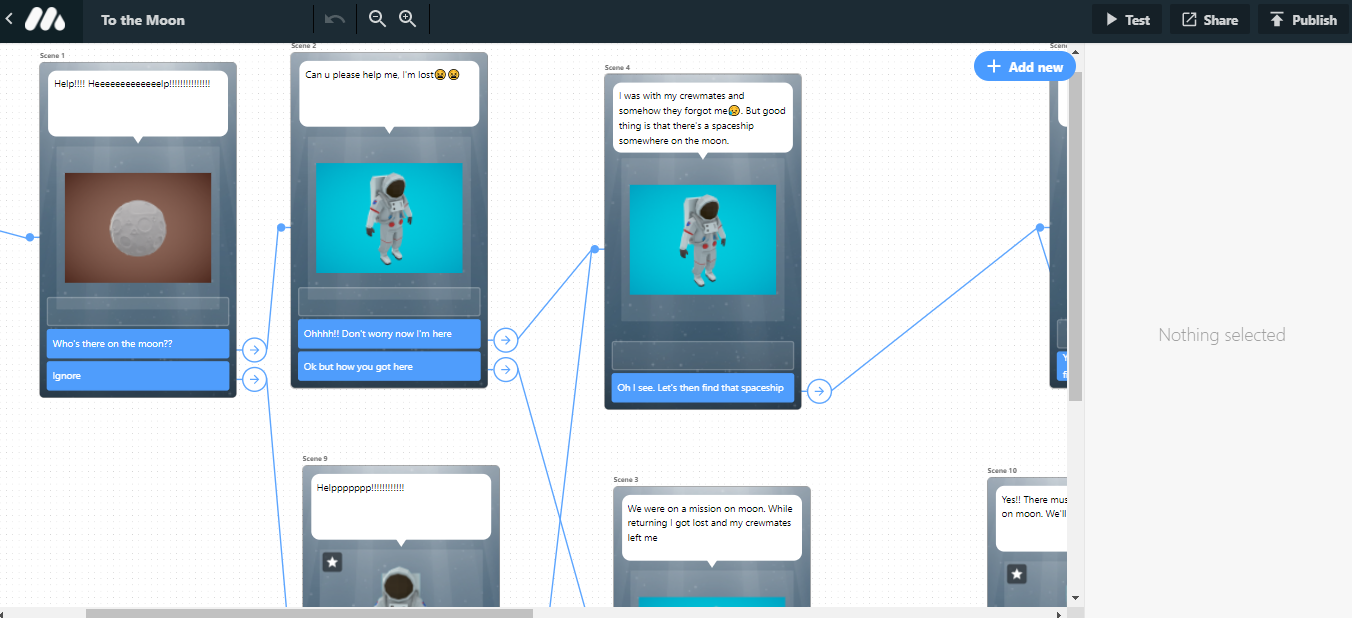Select the "Who's there on the moon??" choice
The image size is (1352, 618).
(x=138, y=344)
